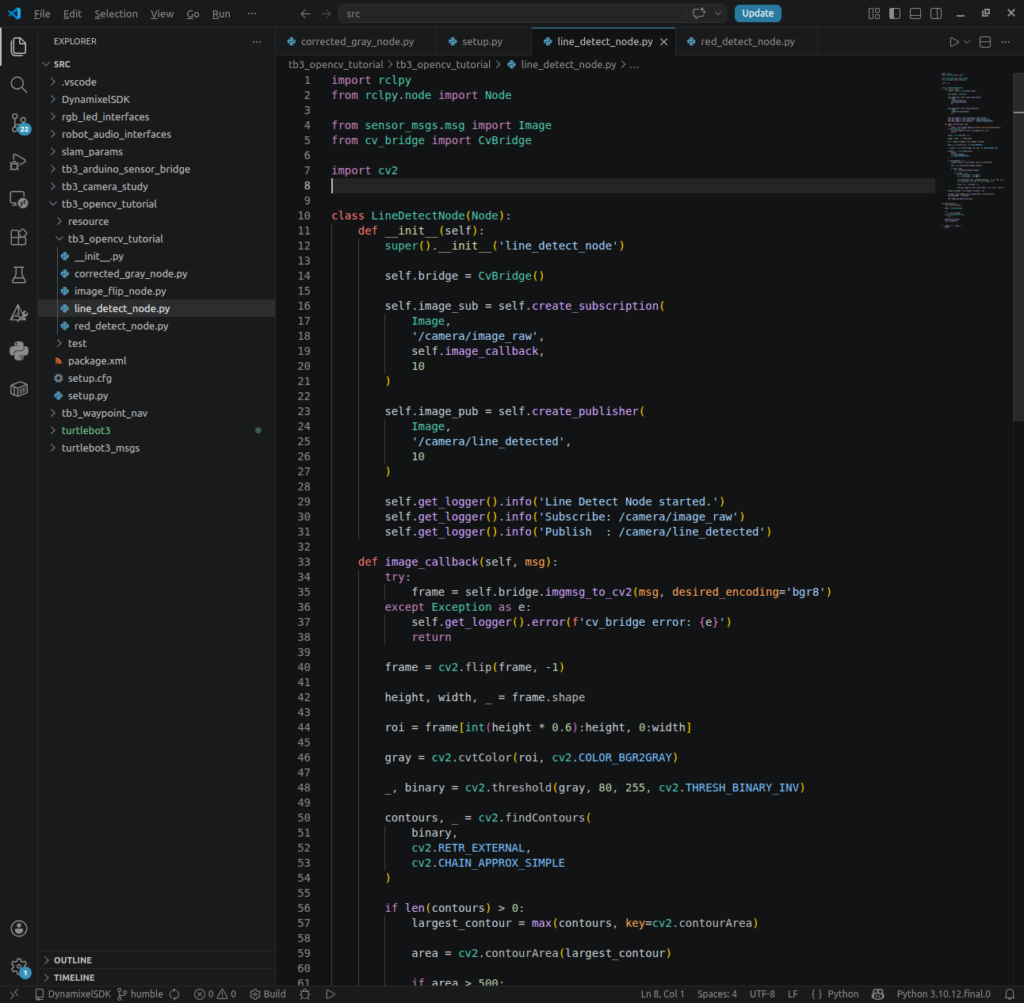Screen dimensions: 1024x1003
Task: Click tb3_opencv_tutorial breadcrumb first segment
Action: pos(336,65)
